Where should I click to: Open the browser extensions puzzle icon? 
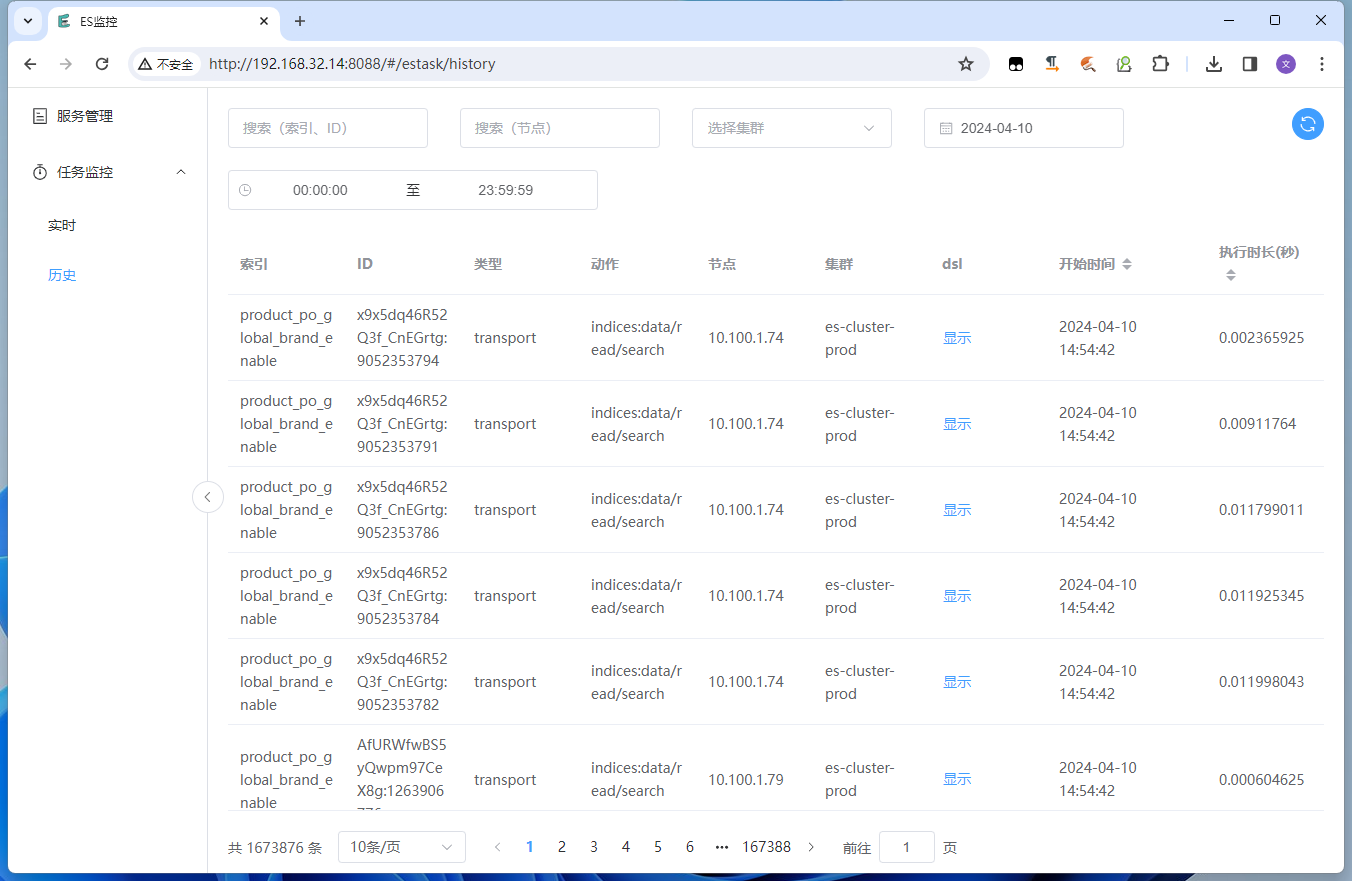coord(1160,64)
